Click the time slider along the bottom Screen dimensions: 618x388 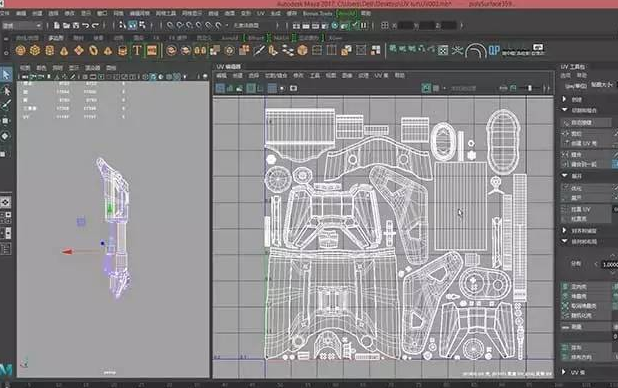[309, 384]
